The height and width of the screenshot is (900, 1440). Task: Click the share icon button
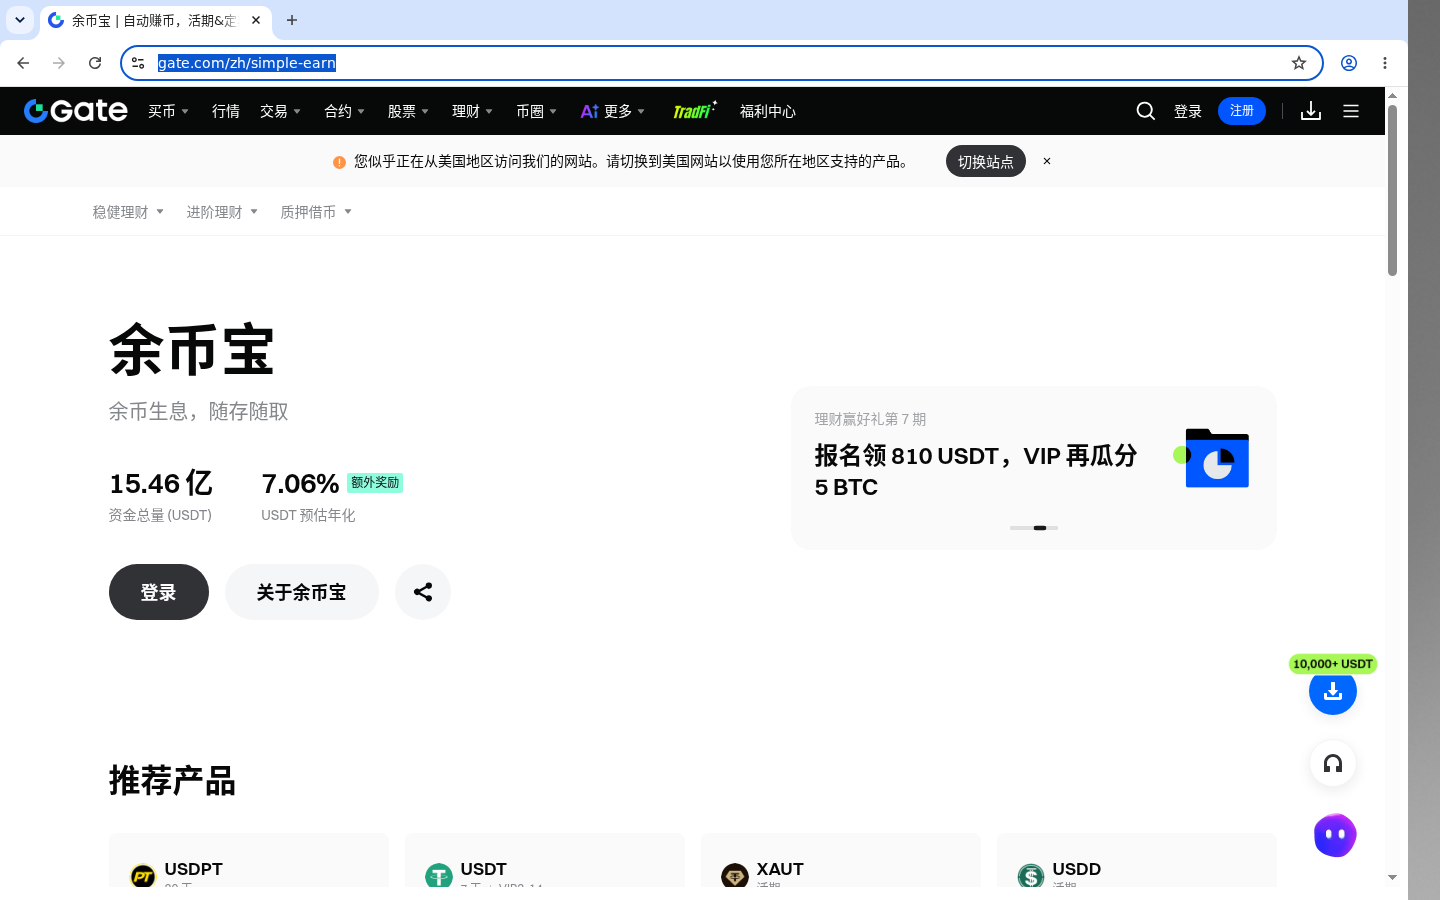[423, 592]
